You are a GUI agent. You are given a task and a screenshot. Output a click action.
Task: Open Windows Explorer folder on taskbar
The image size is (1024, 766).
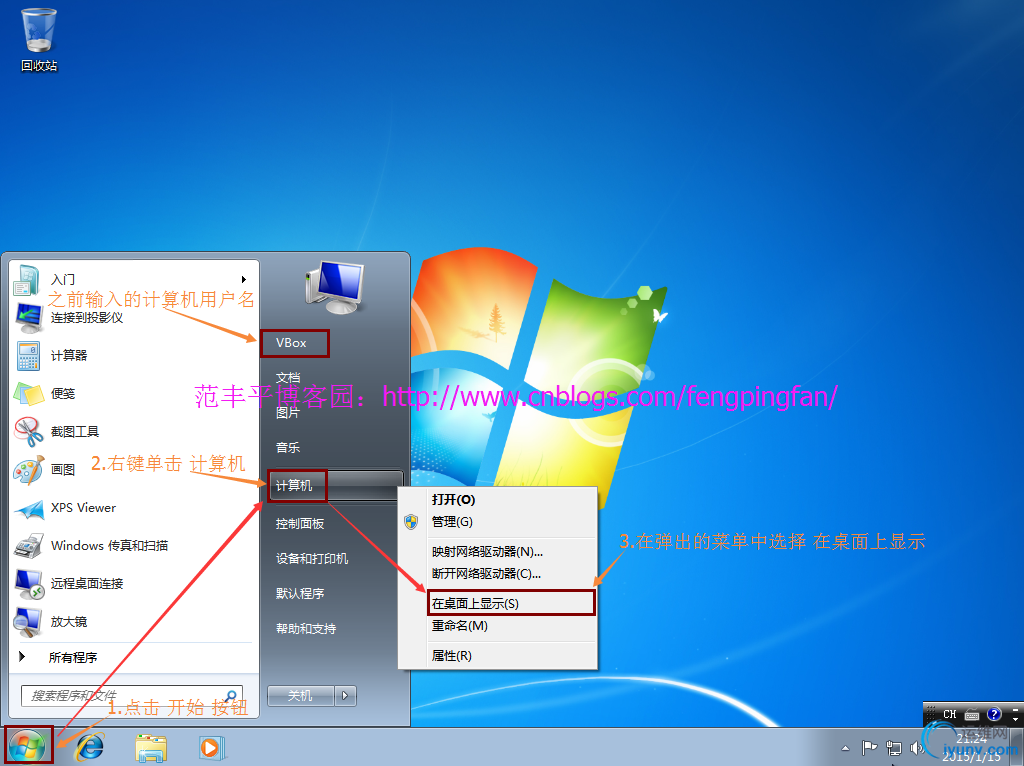click(x=151, y=747)
